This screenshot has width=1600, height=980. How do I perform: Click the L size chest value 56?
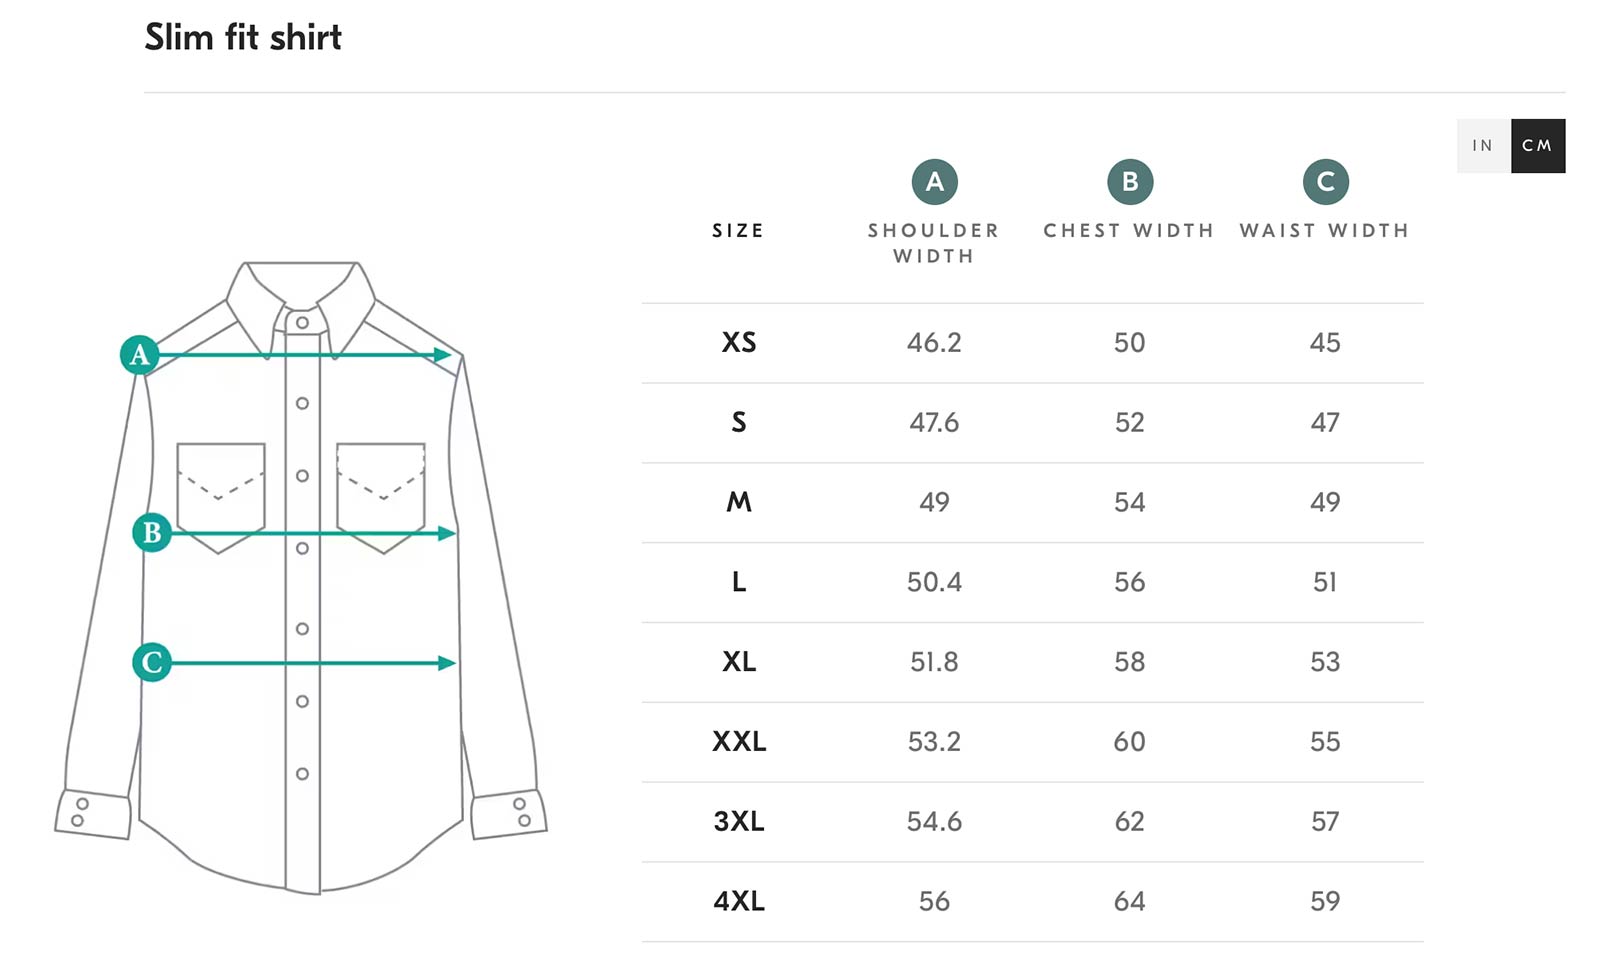point(1129,582)
